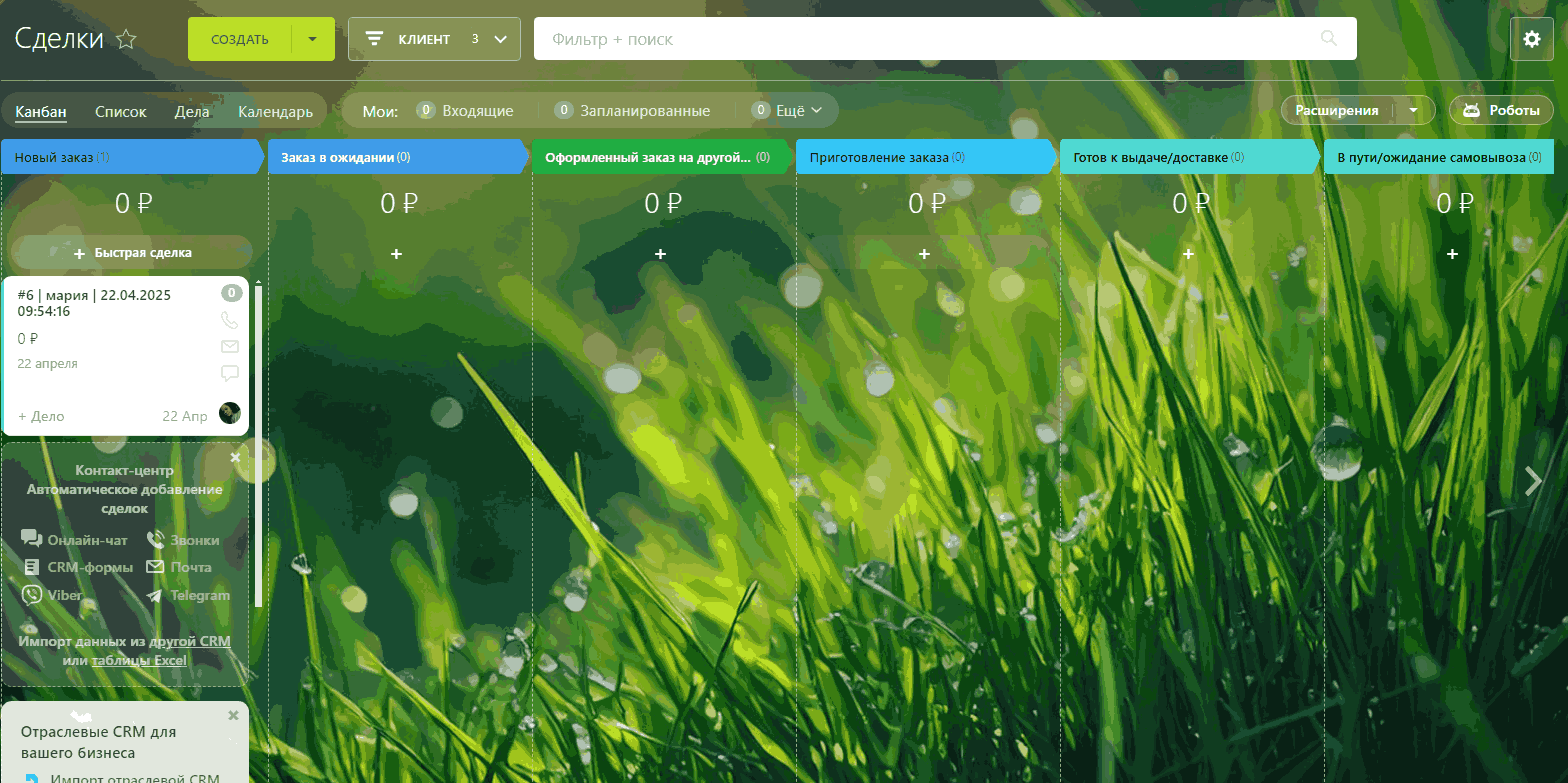The height and width of the screenshot is (783, 1568).
Task: Filter by the Входящие counter
Action: (x=465, y=111)
